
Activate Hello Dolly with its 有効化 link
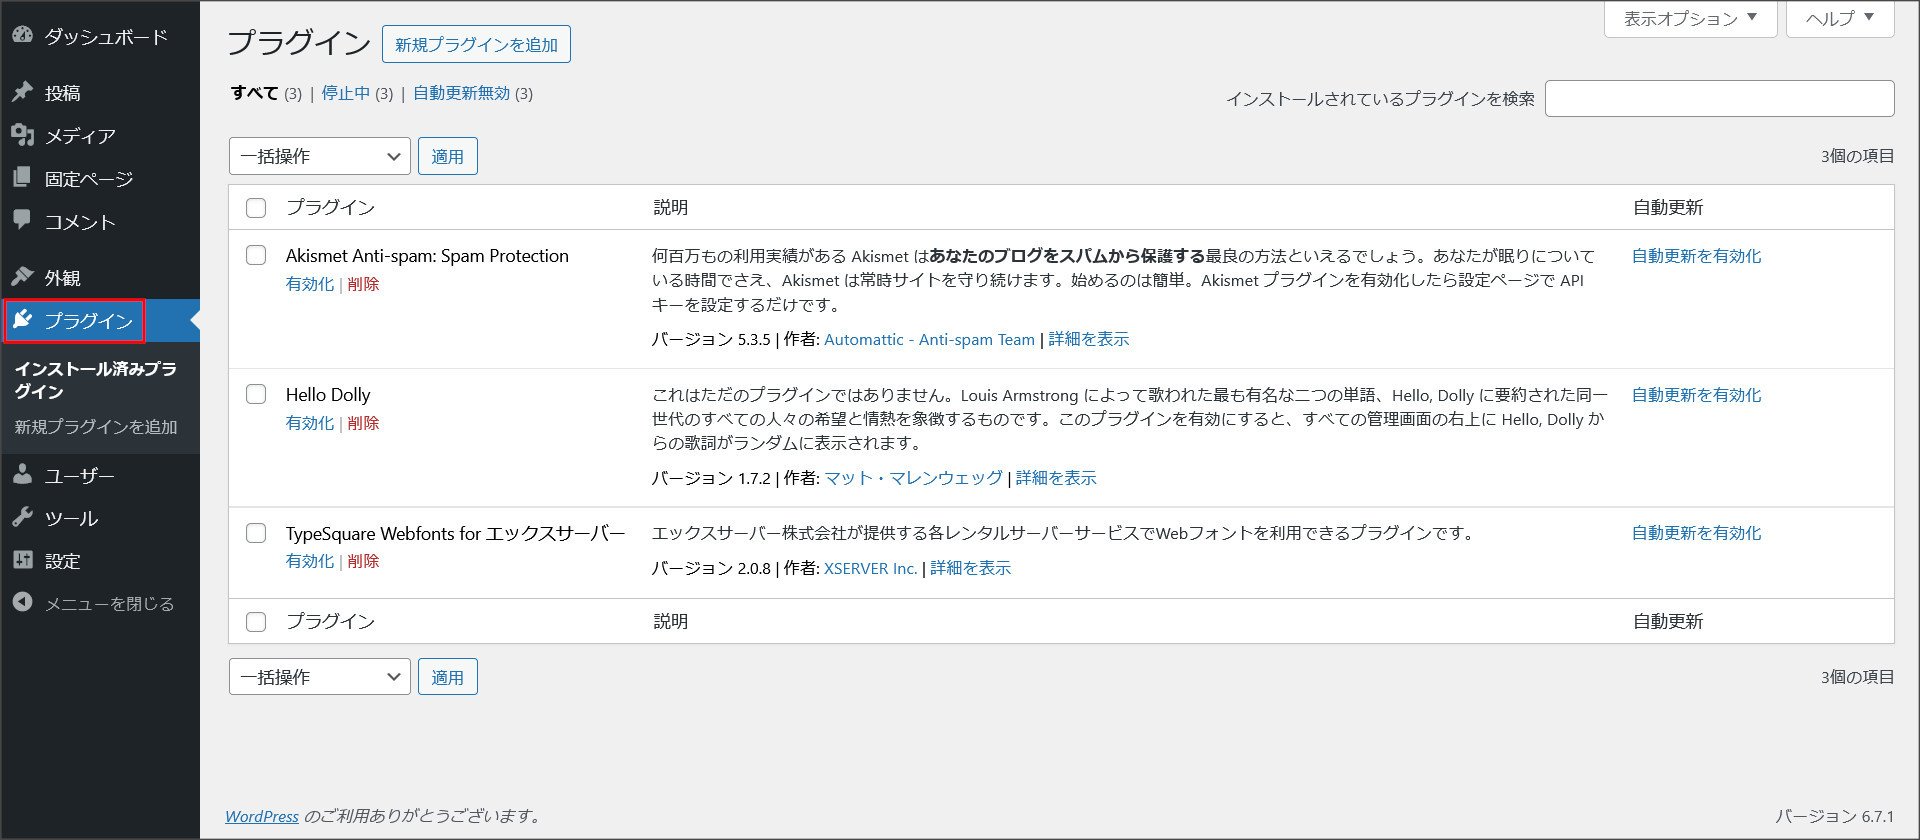point(310,423)
